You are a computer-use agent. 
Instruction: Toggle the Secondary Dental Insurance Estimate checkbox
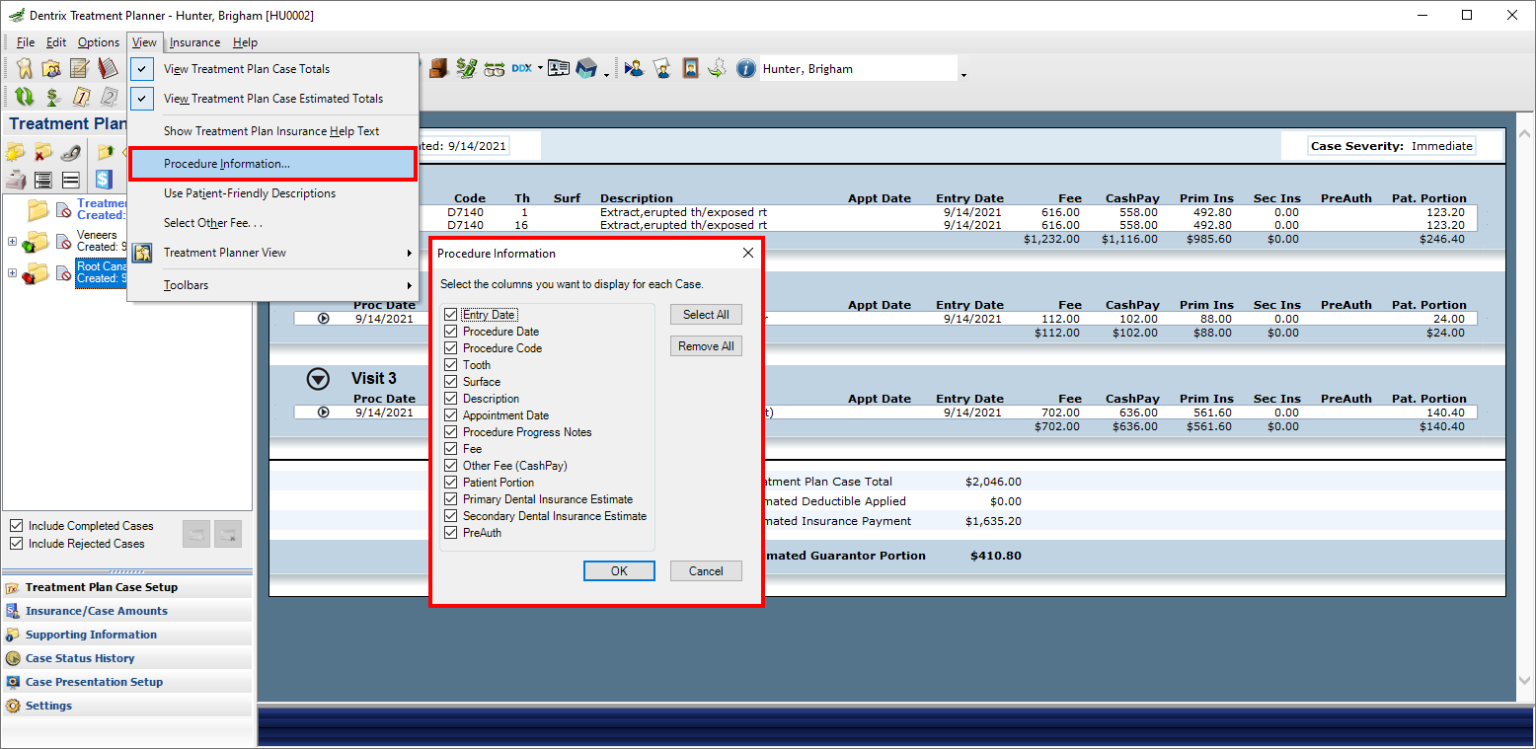pos(451,516)
